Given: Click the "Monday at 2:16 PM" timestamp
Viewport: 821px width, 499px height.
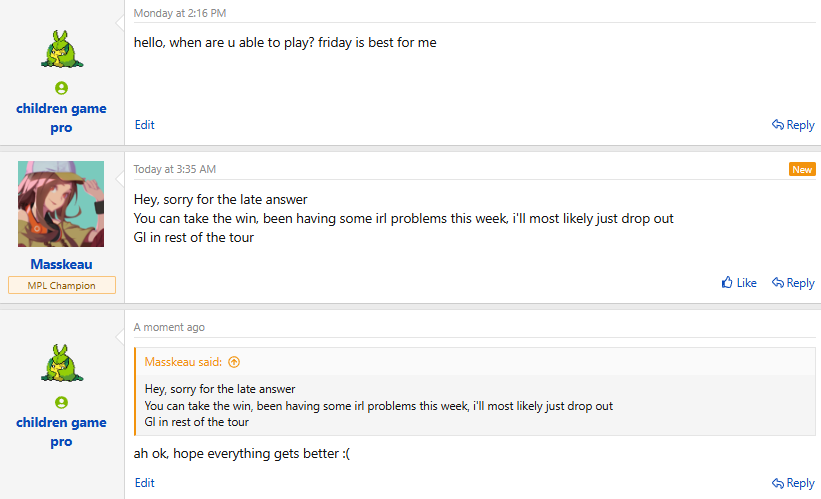Looking at the screenshot, I should click(x=180, y=13).
